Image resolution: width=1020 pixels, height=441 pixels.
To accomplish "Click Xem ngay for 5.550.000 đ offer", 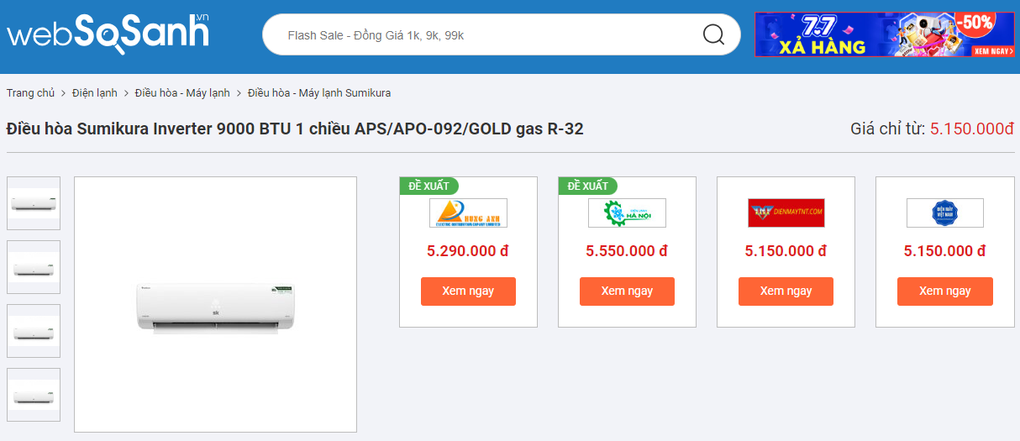I will click(627, 291).
